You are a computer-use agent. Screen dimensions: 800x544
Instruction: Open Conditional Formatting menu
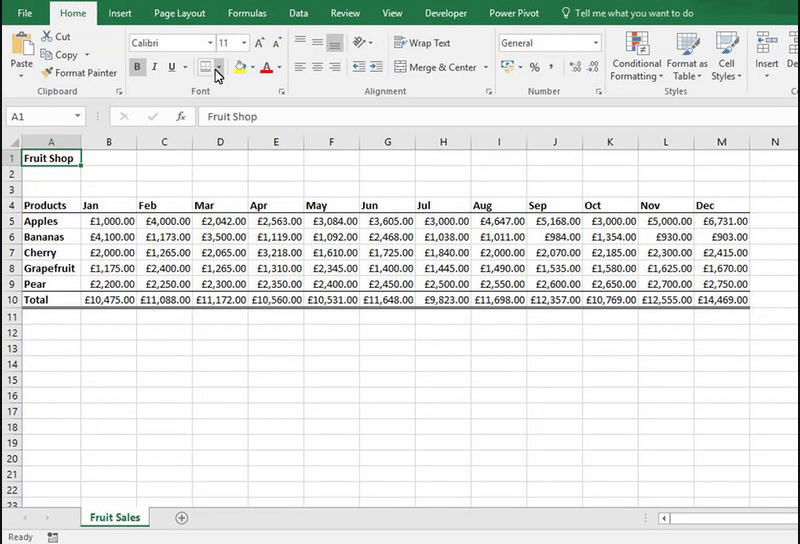pyautogui.click(x=636, y=56)
